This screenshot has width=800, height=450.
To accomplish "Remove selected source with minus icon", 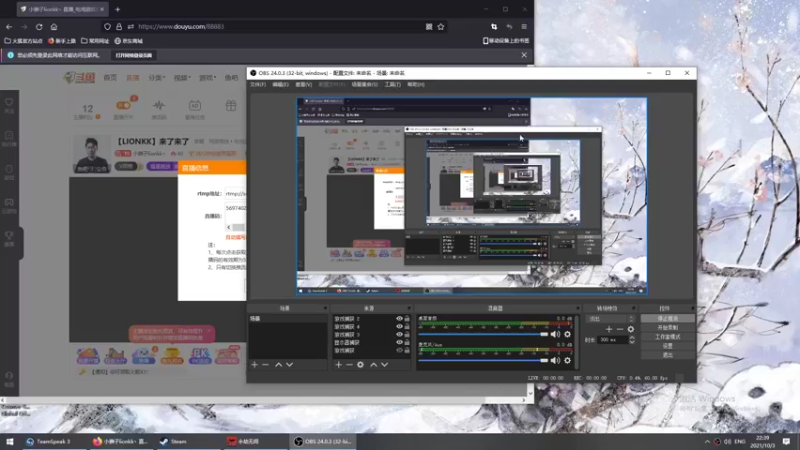I will [349, 365].
